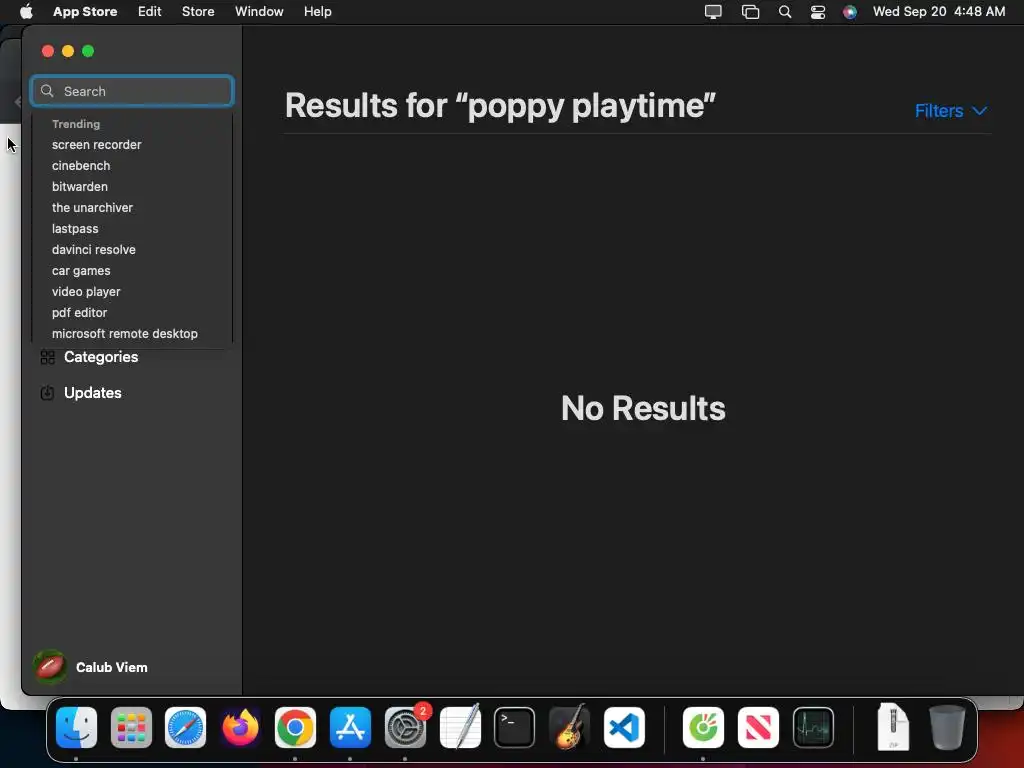Open the Updates sidebar section
This screenshot has height=768, width=1024.
click(93, 393)
